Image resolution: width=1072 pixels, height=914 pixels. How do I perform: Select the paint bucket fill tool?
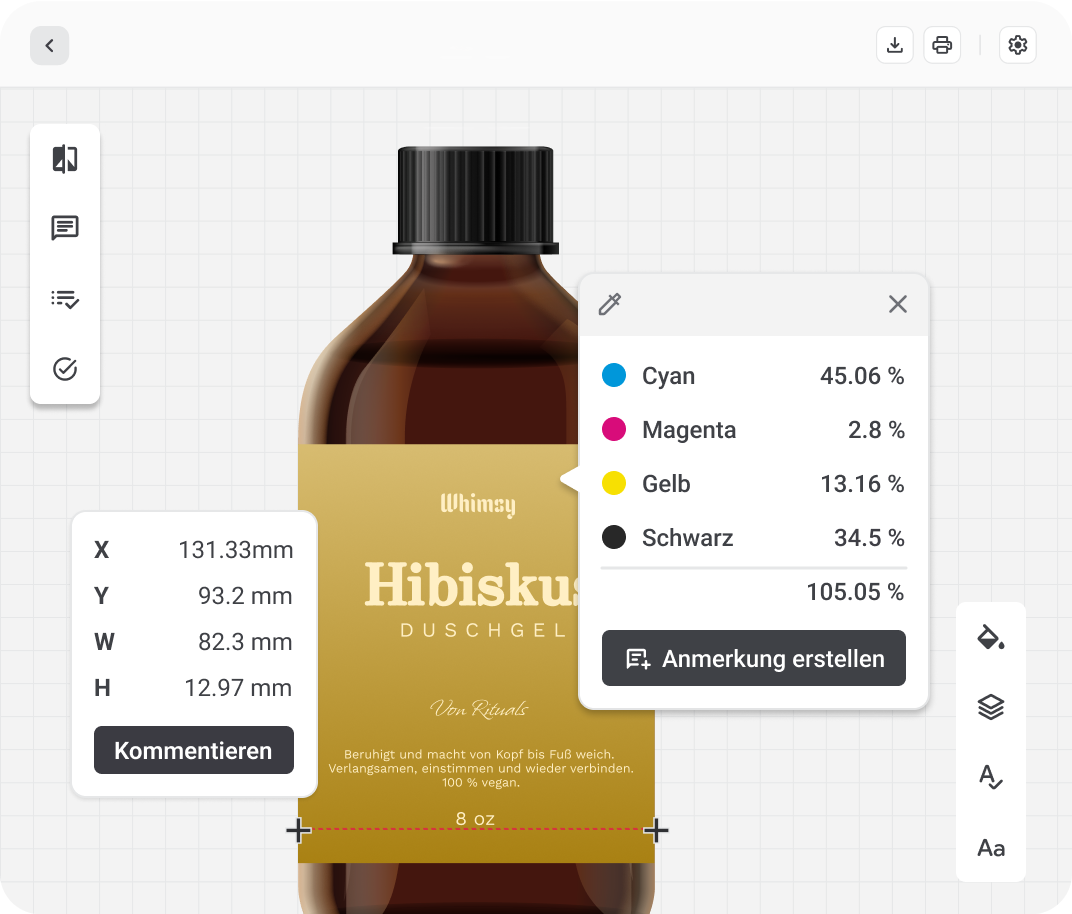[990, 637]
